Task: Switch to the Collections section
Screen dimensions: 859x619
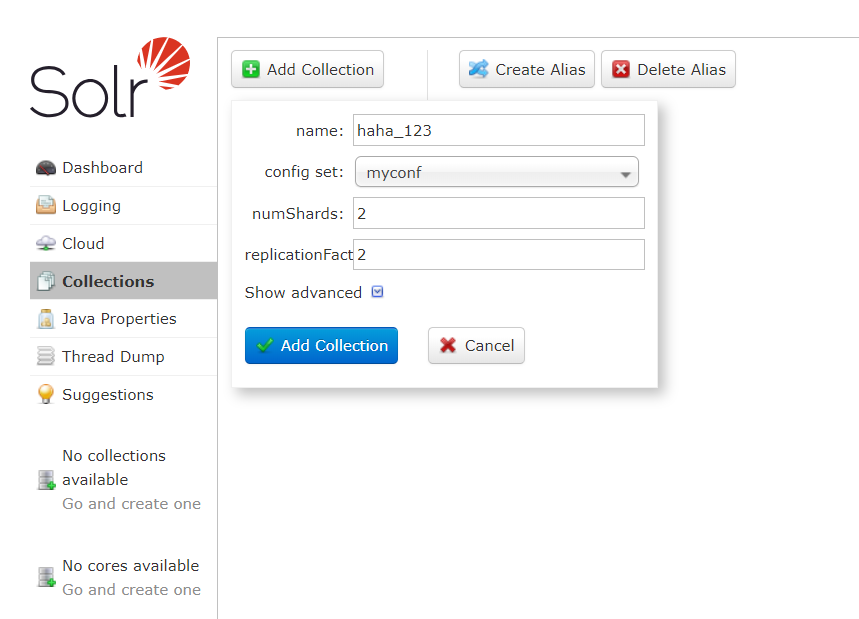Action: tap(106, 281)
